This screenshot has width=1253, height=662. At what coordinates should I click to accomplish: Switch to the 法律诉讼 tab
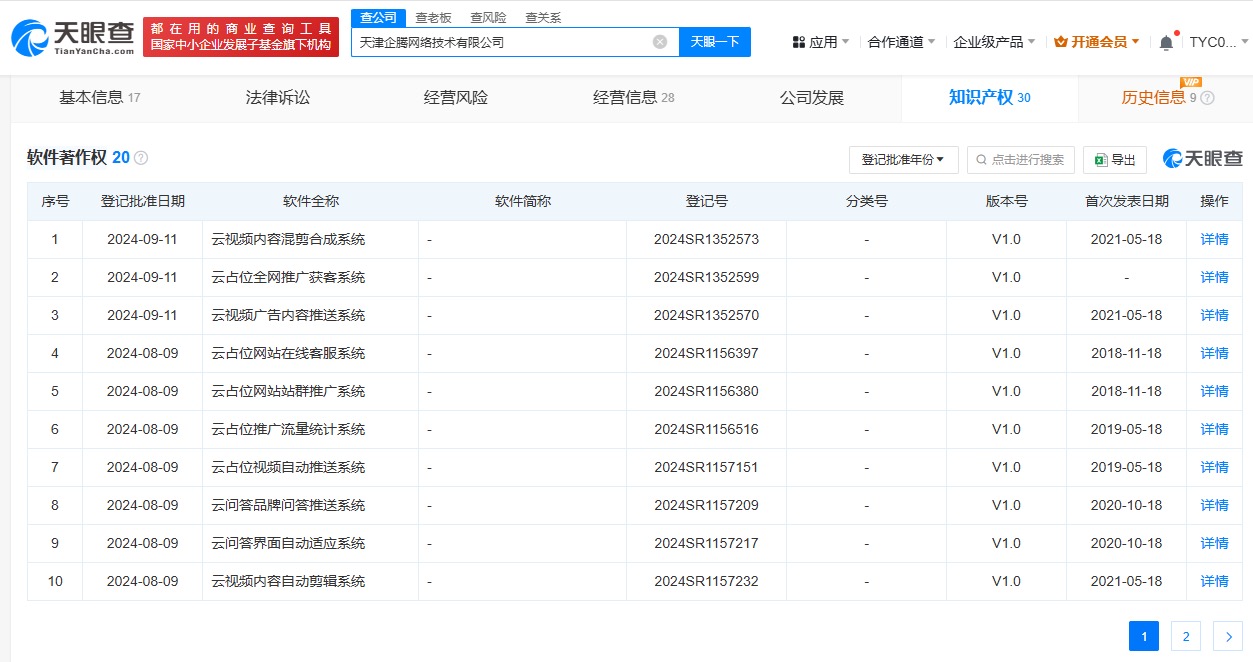pyautogui.click(x=278, y=98)
